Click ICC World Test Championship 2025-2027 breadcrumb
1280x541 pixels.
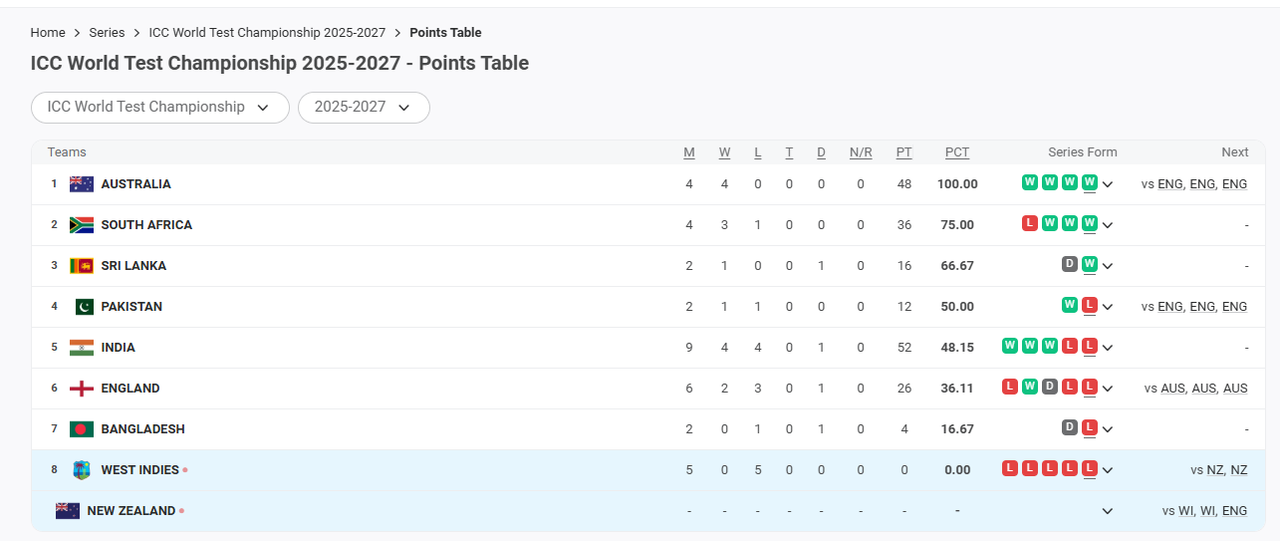(x=267, y=33)
